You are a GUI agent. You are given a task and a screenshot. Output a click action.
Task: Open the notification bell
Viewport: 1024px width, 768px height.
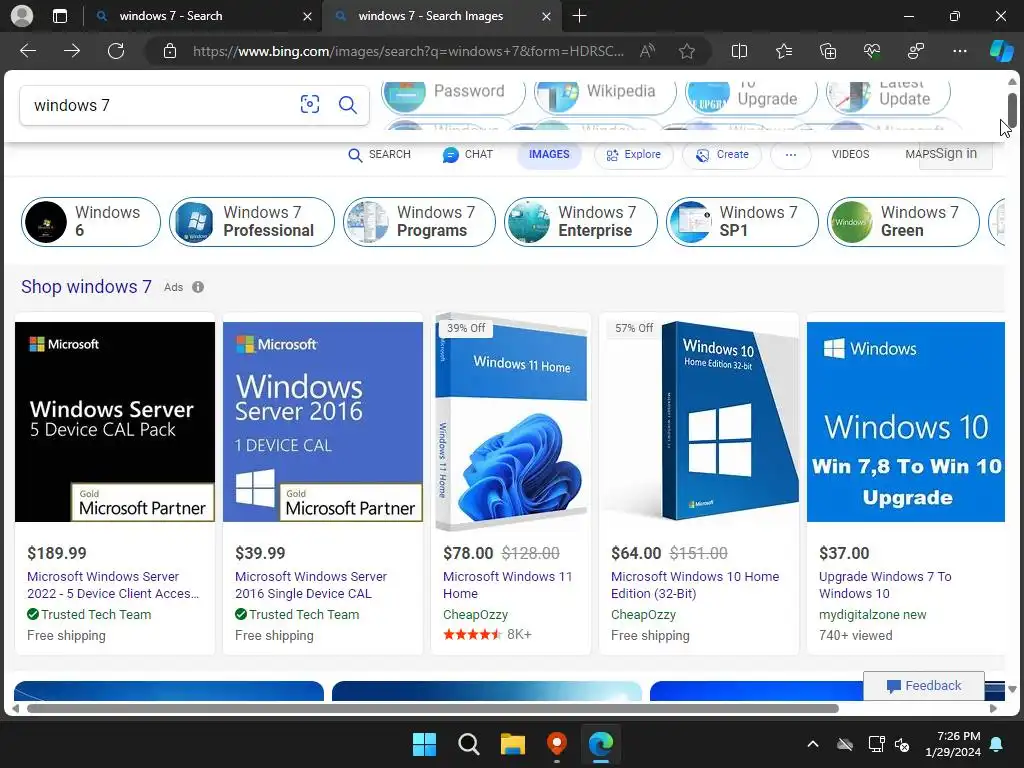click(x=997, y=744)
